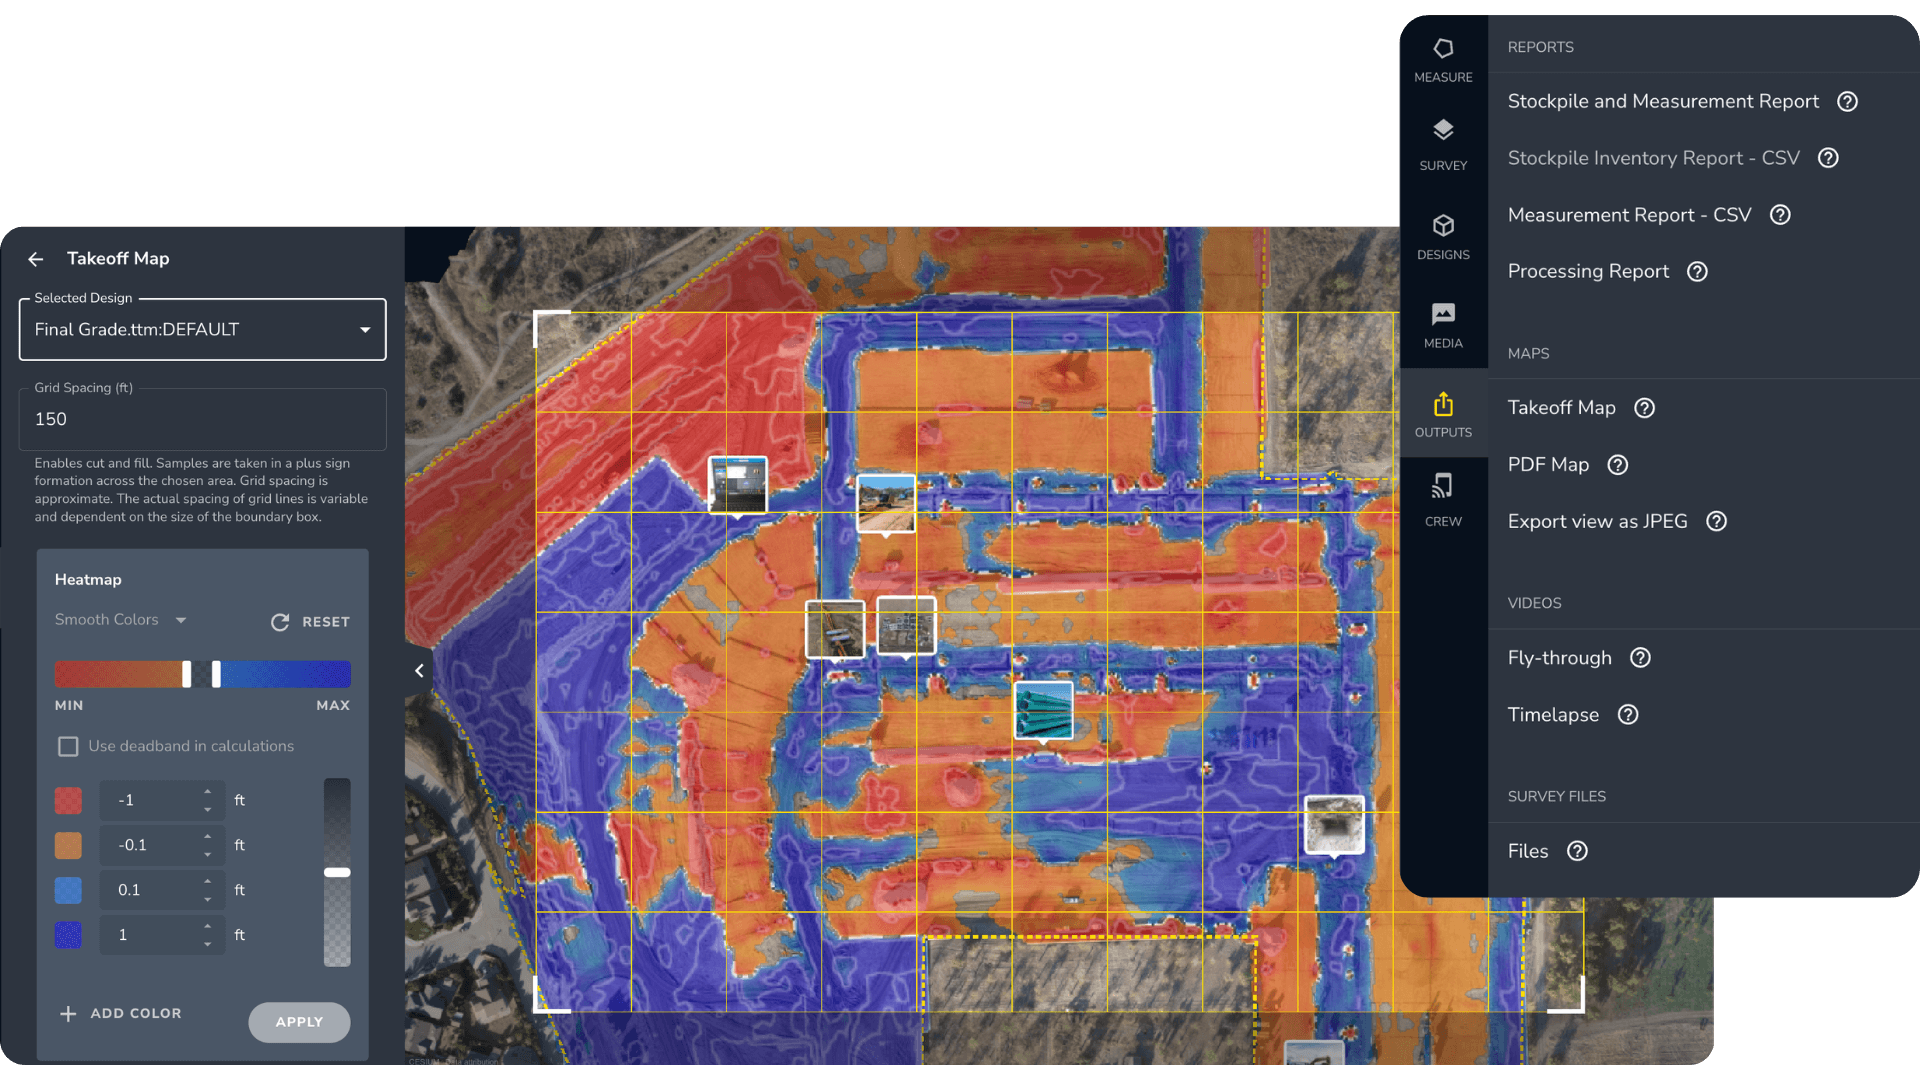Image resolution: width=1920 pixels, height=1080 pixels.
Task: Open the Selected Design dropdown
Action: pyautogui.click(x=202, y=329)
